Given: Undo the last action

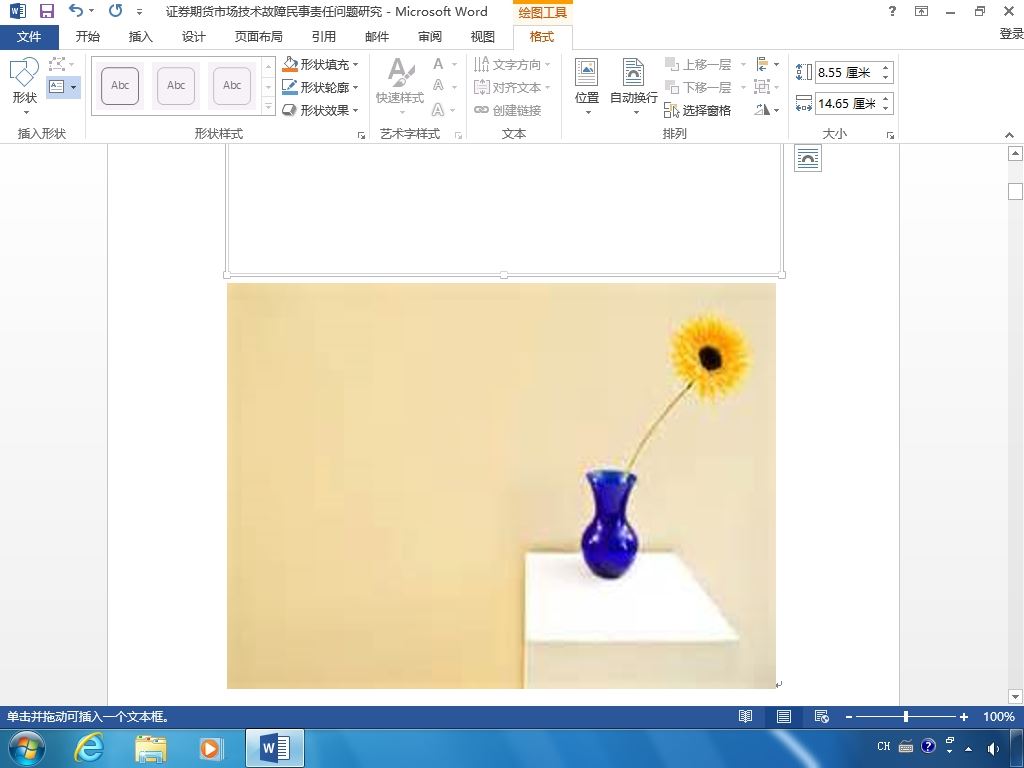Looking at the screenshot, I should 76,11.
